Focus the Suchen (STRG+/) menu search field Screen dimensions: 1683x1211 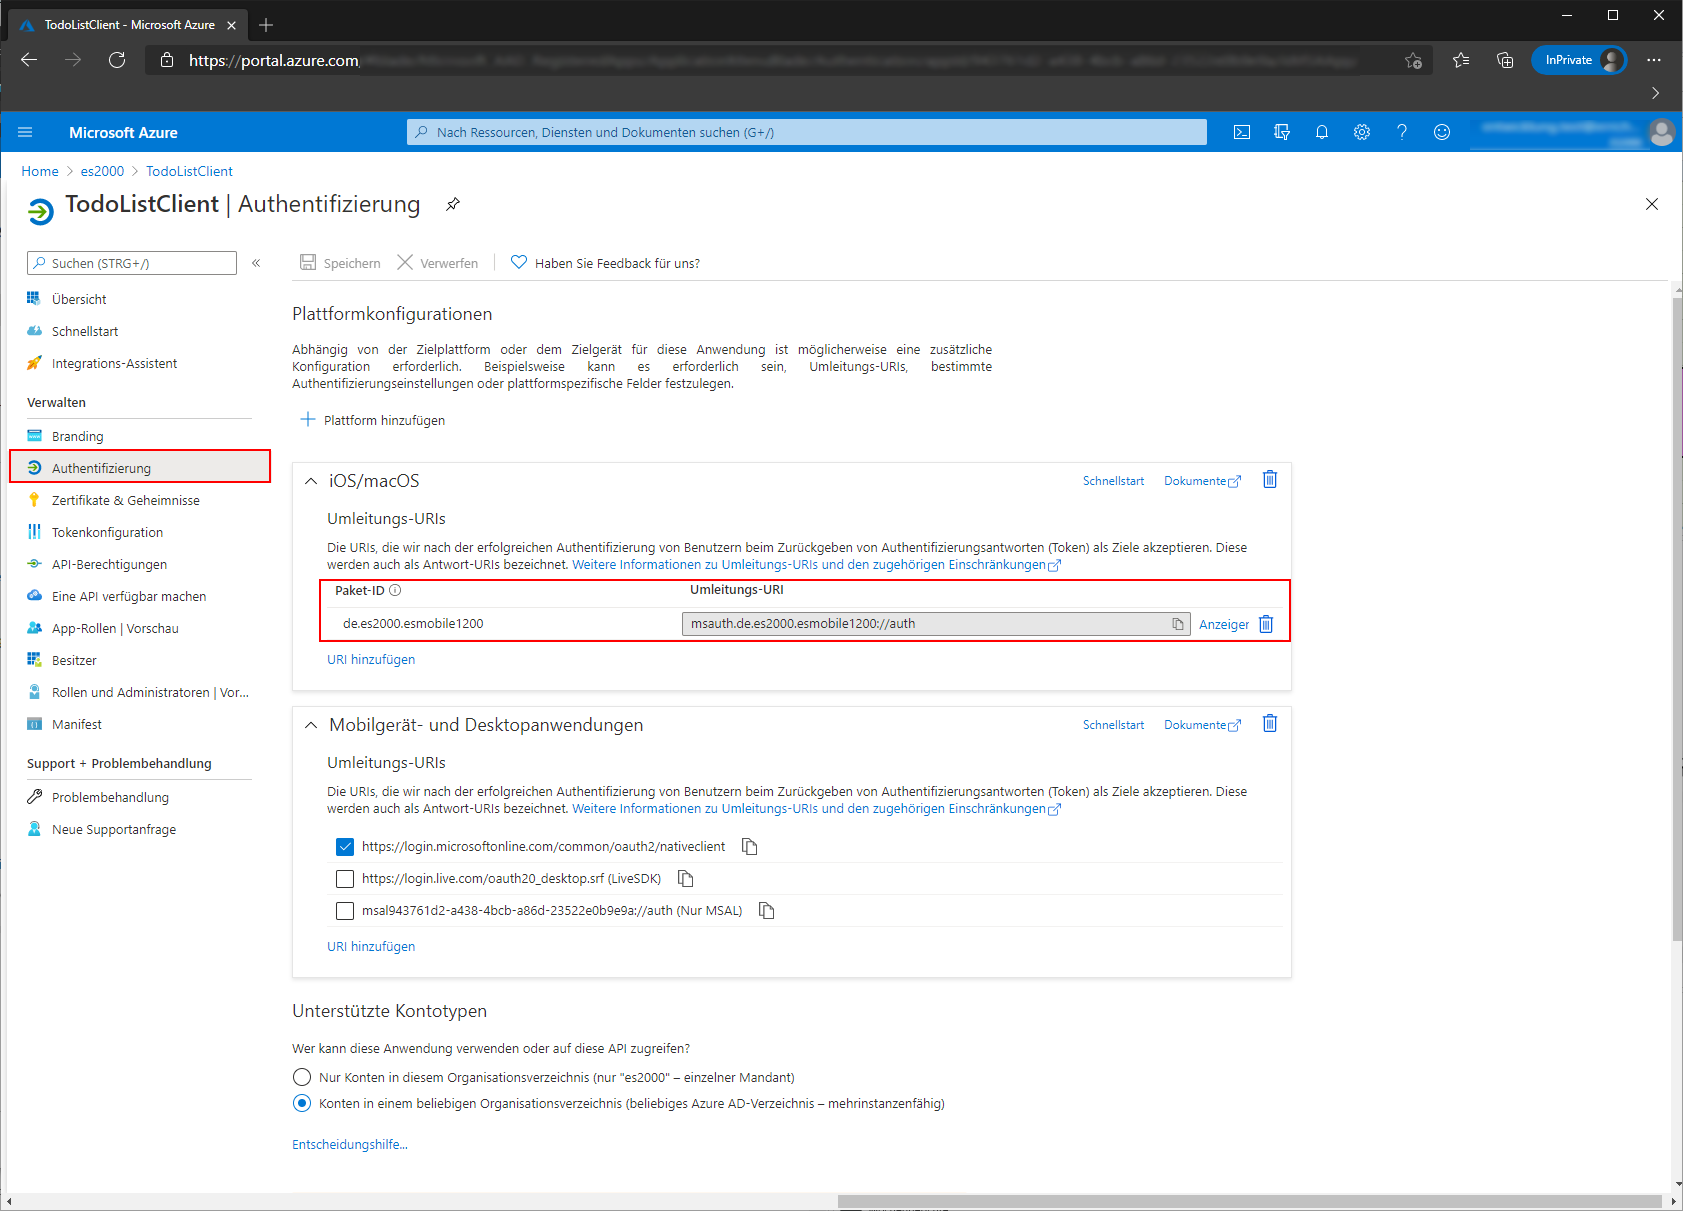point(132,263)
